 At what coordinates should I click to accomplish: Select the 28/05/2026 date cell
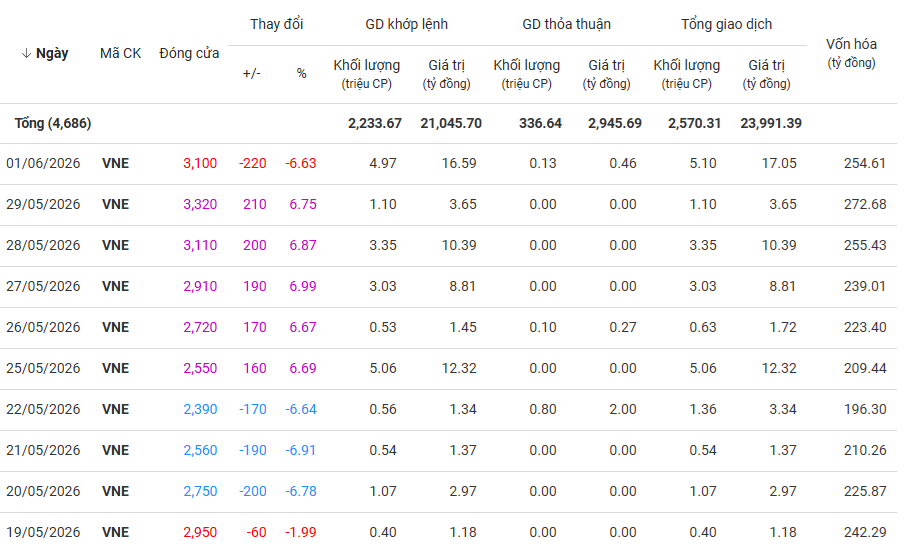[43, 246]
